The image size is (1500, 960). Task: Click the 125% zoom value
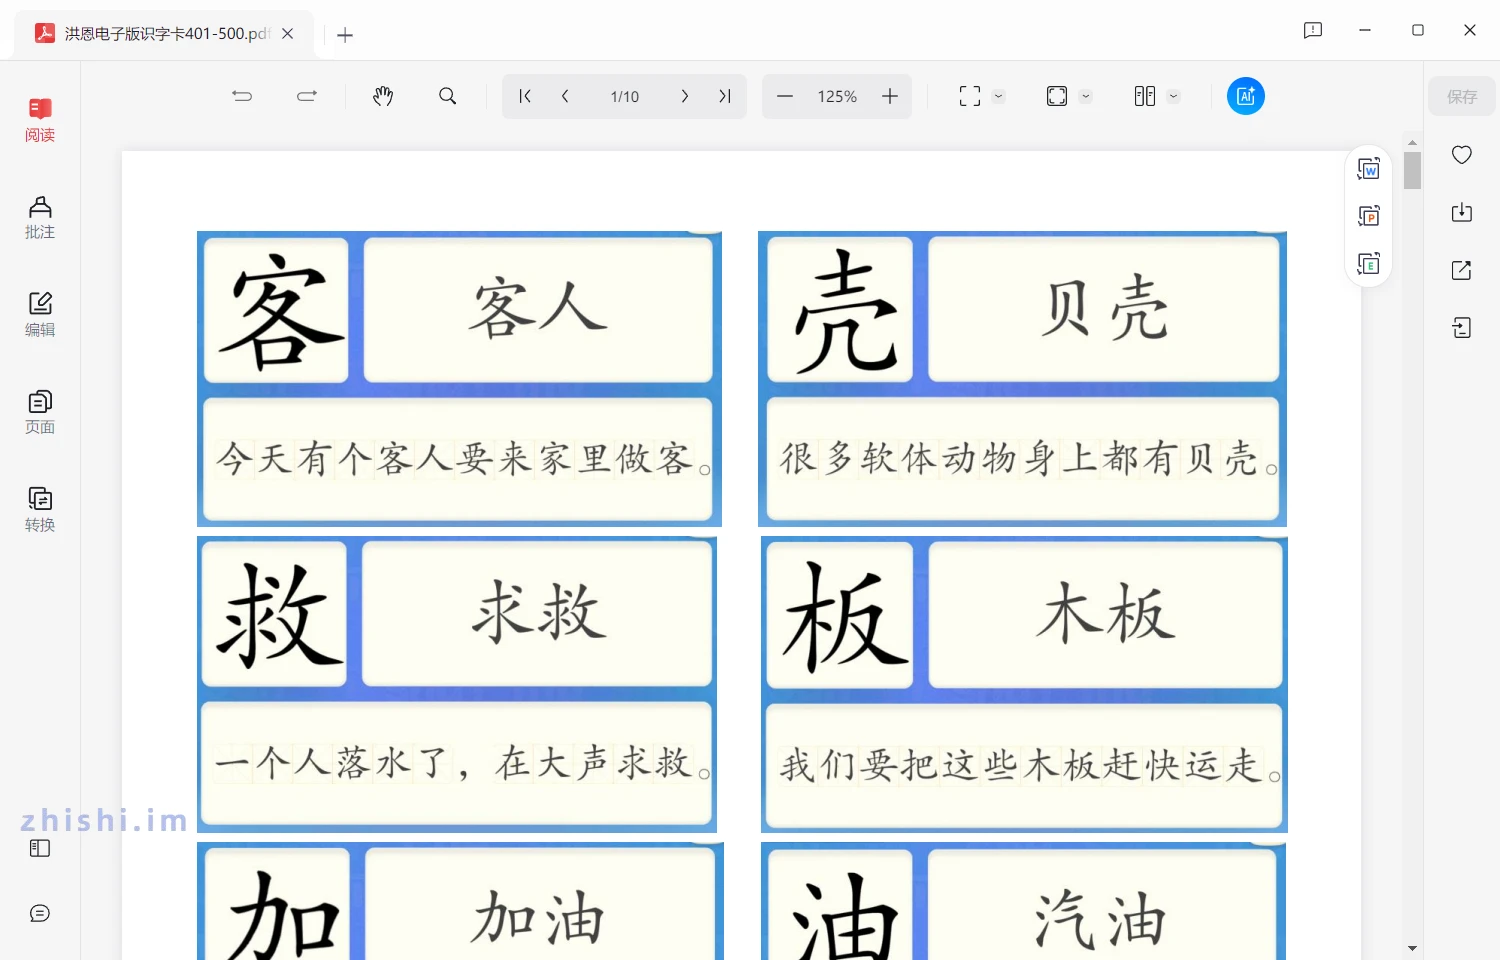pos(837,96)
